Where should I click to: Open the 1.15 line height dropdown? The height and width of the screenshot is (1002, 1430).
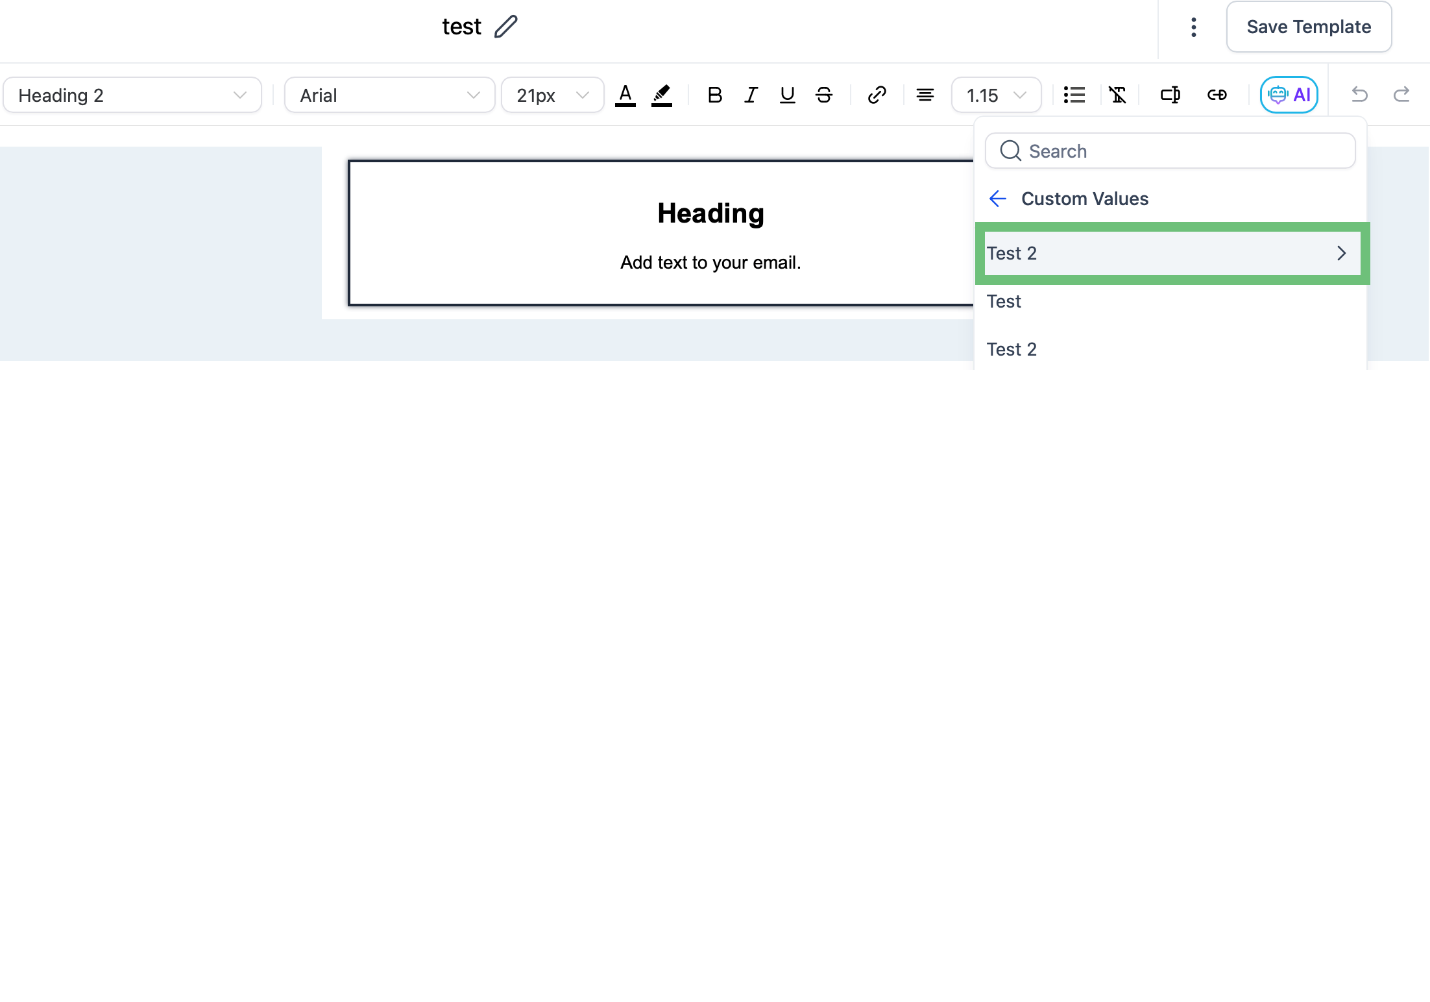pos(996,95)
